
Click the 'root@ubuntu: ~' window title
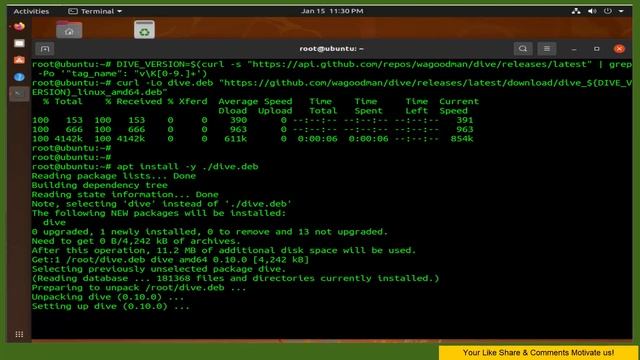click(331, 49)
